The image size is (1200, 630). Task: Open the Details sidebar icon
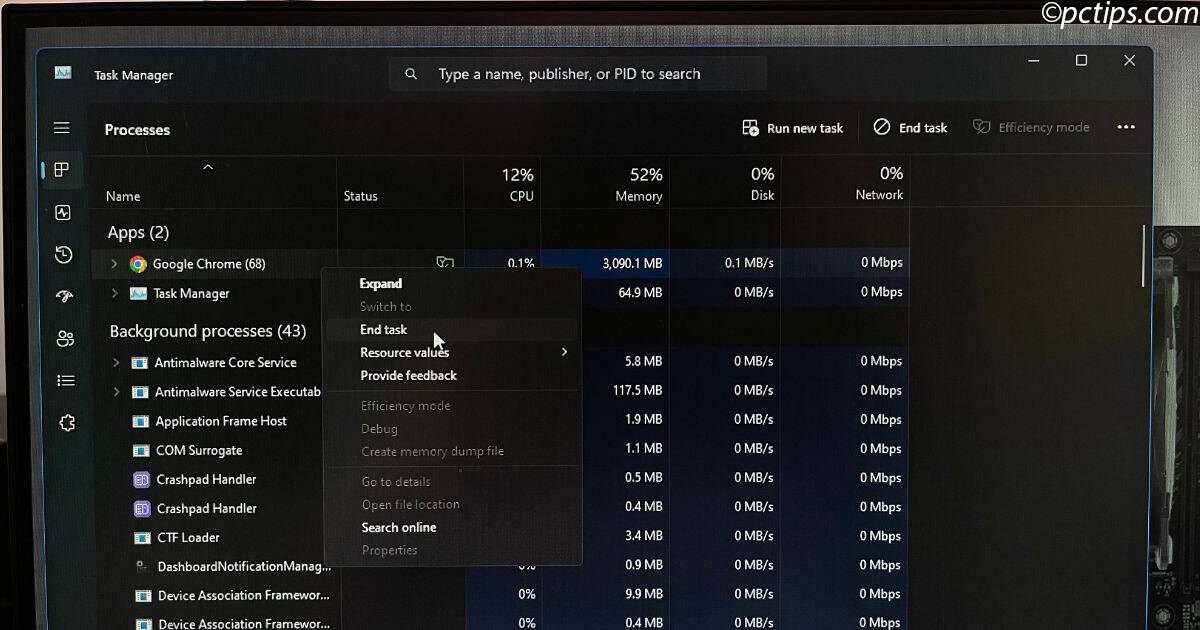[x=62, y=380]
